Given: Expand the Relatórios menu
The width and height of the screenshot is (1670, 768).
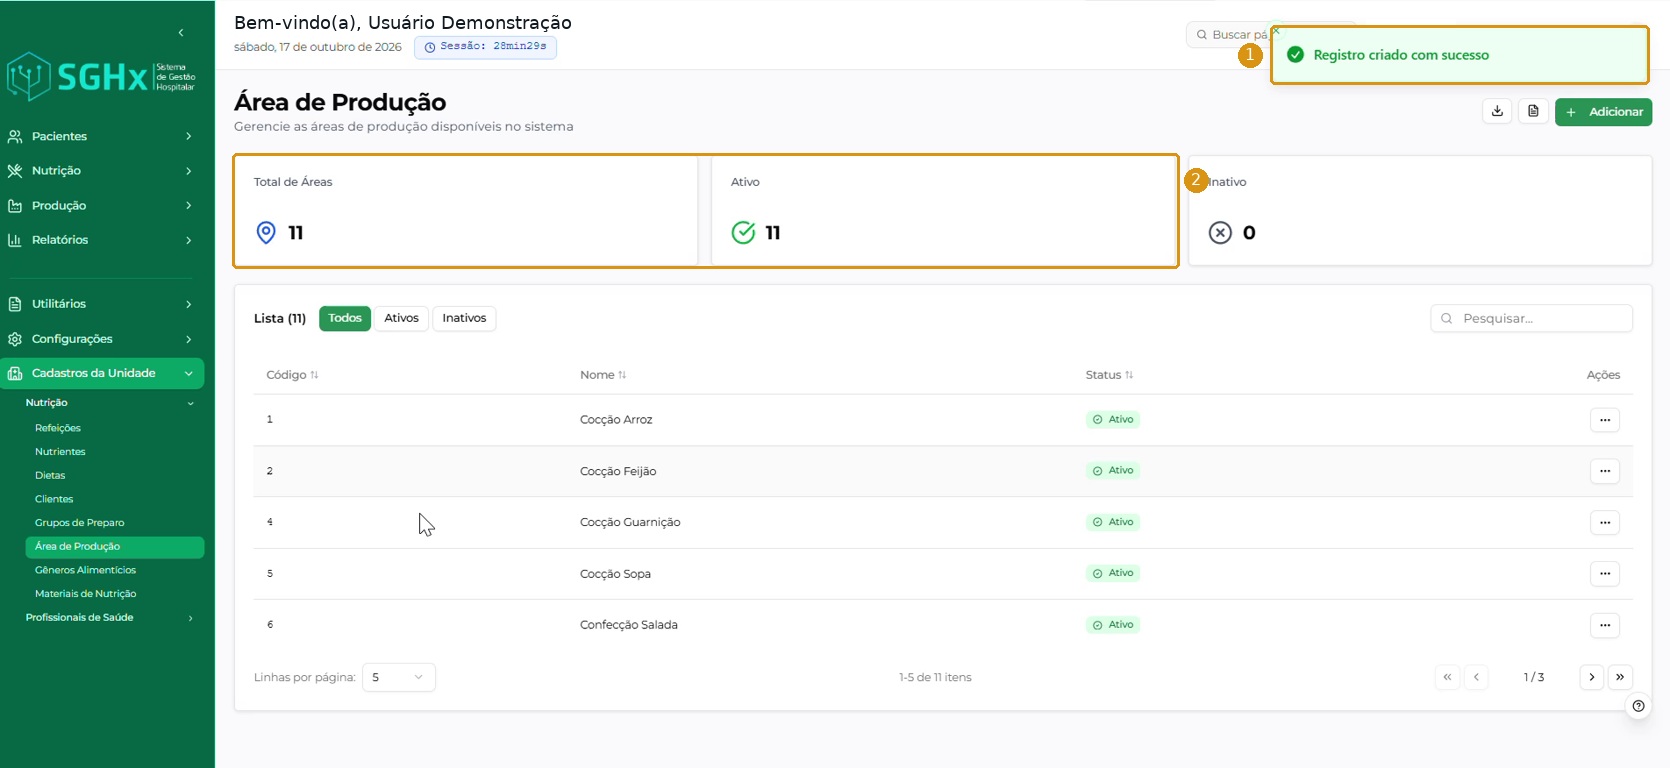Looking at the screenshot, I should [x=103, y=240].
